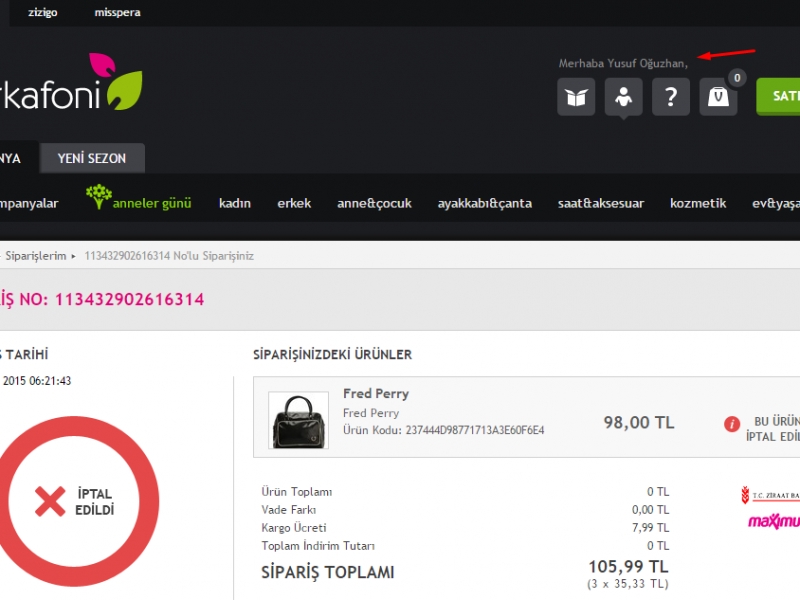Viewport: 800px width, 600px height.
Task: Open the user account icon
Action: coord(623,97)
